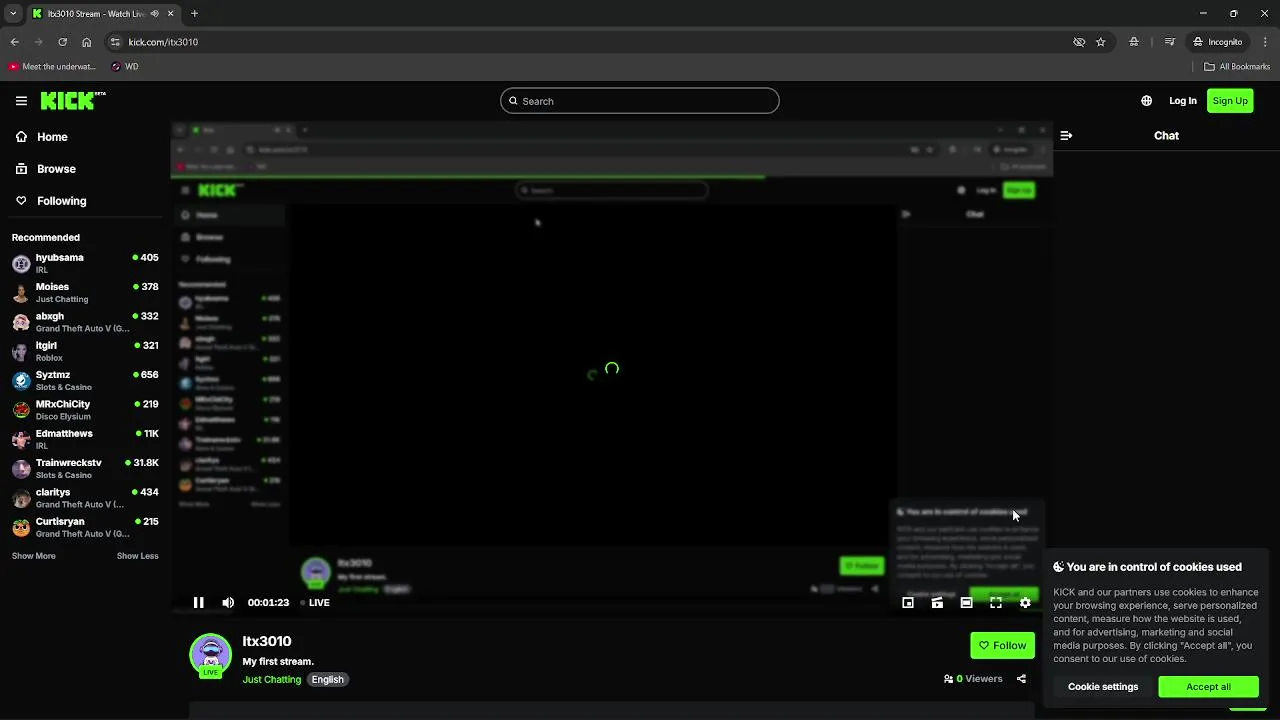Screen dimensions: 1280x720
Task: Reload the current page
Action: [62, 42]
